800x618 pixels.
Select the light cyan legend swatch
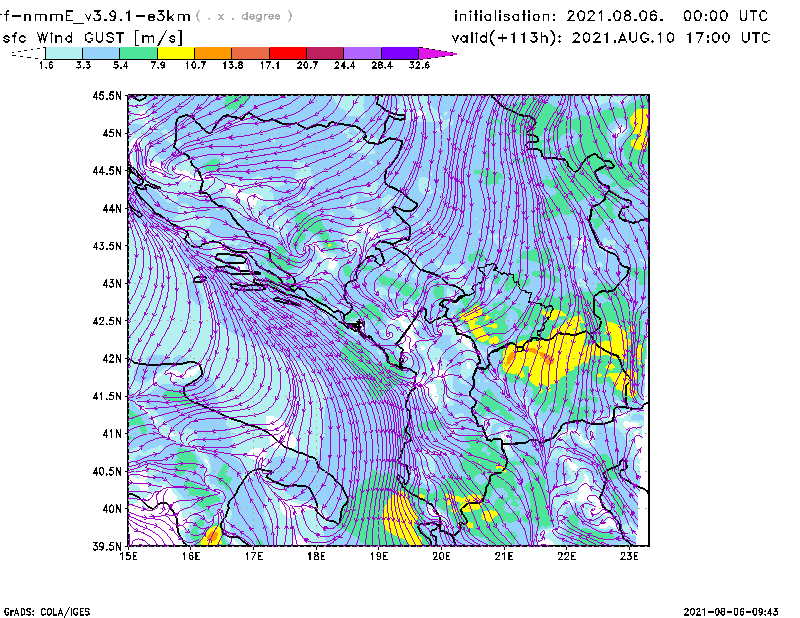coord(63,52)
